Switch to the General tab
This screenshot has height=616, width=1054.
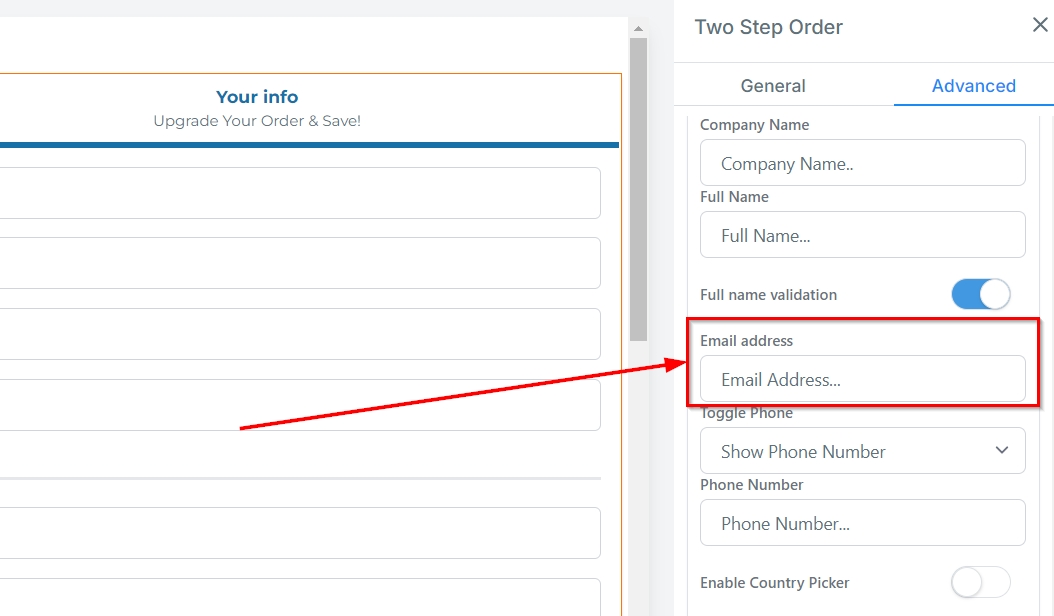point(773,86)
